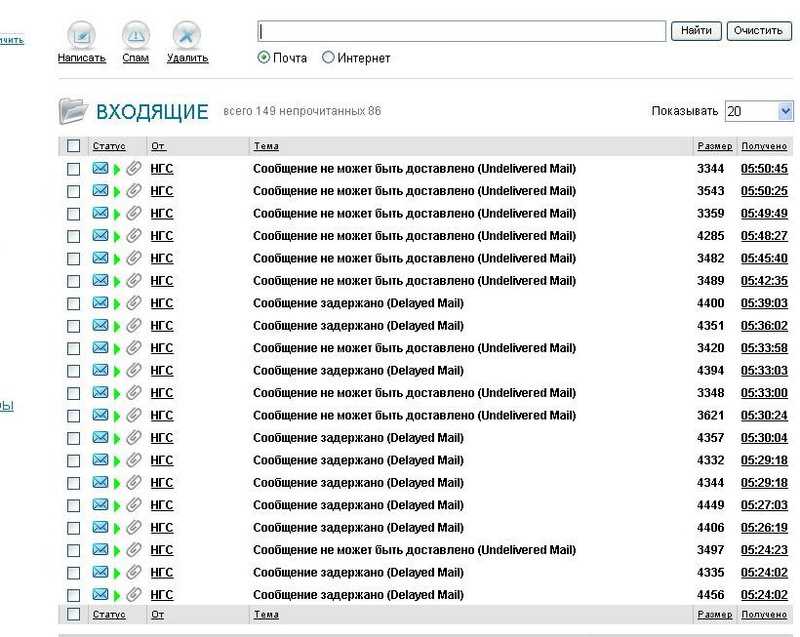The width and height of the screenshot is (800, 637).
Task: Click the Входящие folder icon
Action: pos(73,110)
